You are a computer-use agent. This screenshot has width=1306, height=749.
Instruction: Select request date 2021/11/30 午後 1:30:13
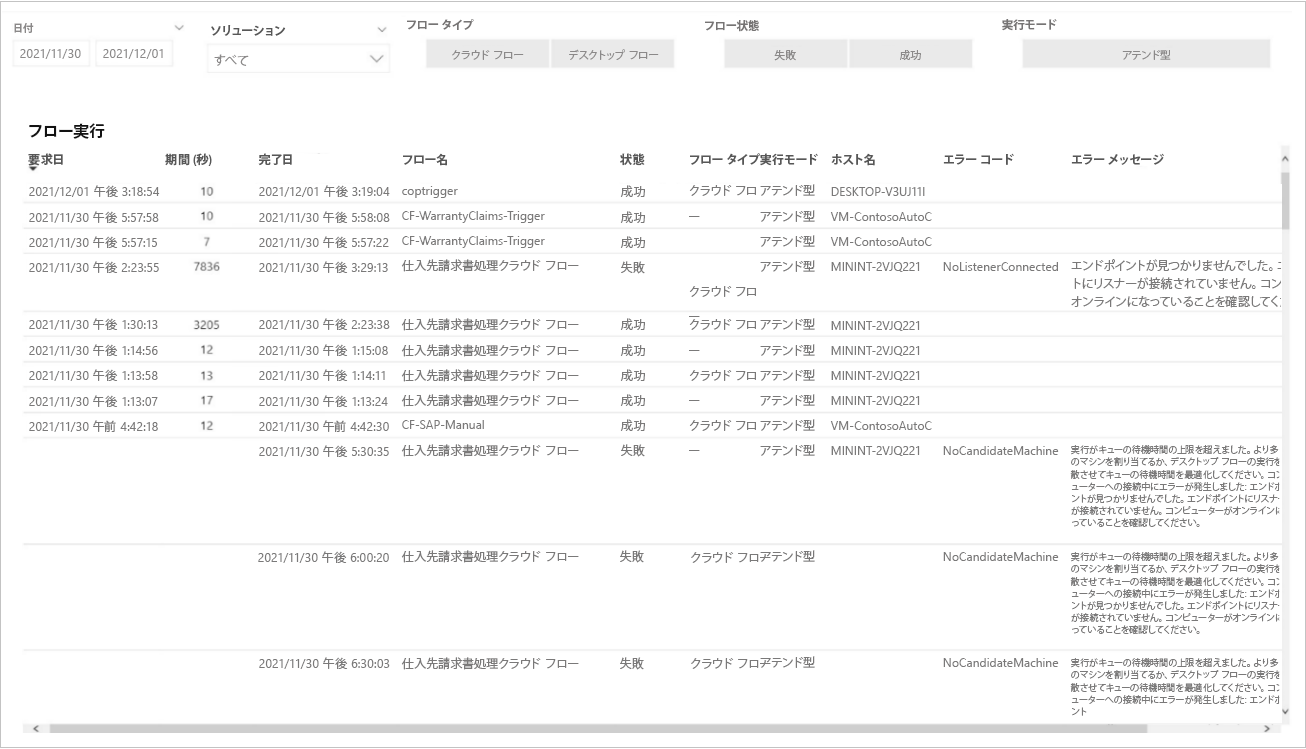[93, 324]
